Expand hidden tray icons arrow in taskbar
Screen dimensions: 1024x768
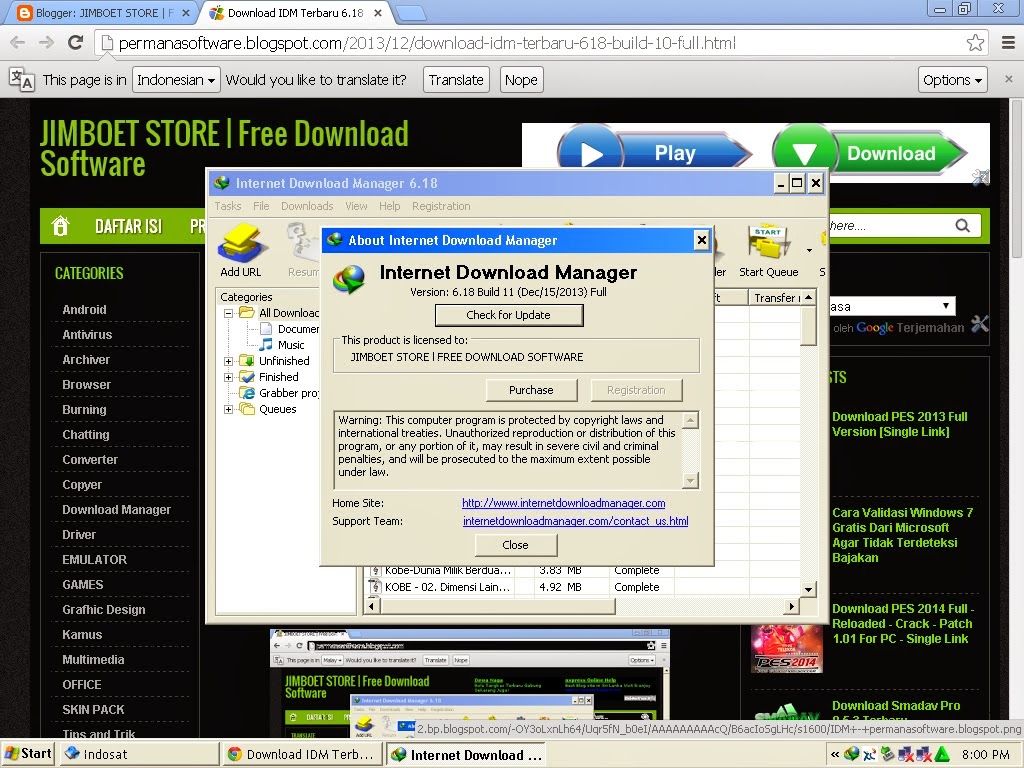click(x=835, y=754)
